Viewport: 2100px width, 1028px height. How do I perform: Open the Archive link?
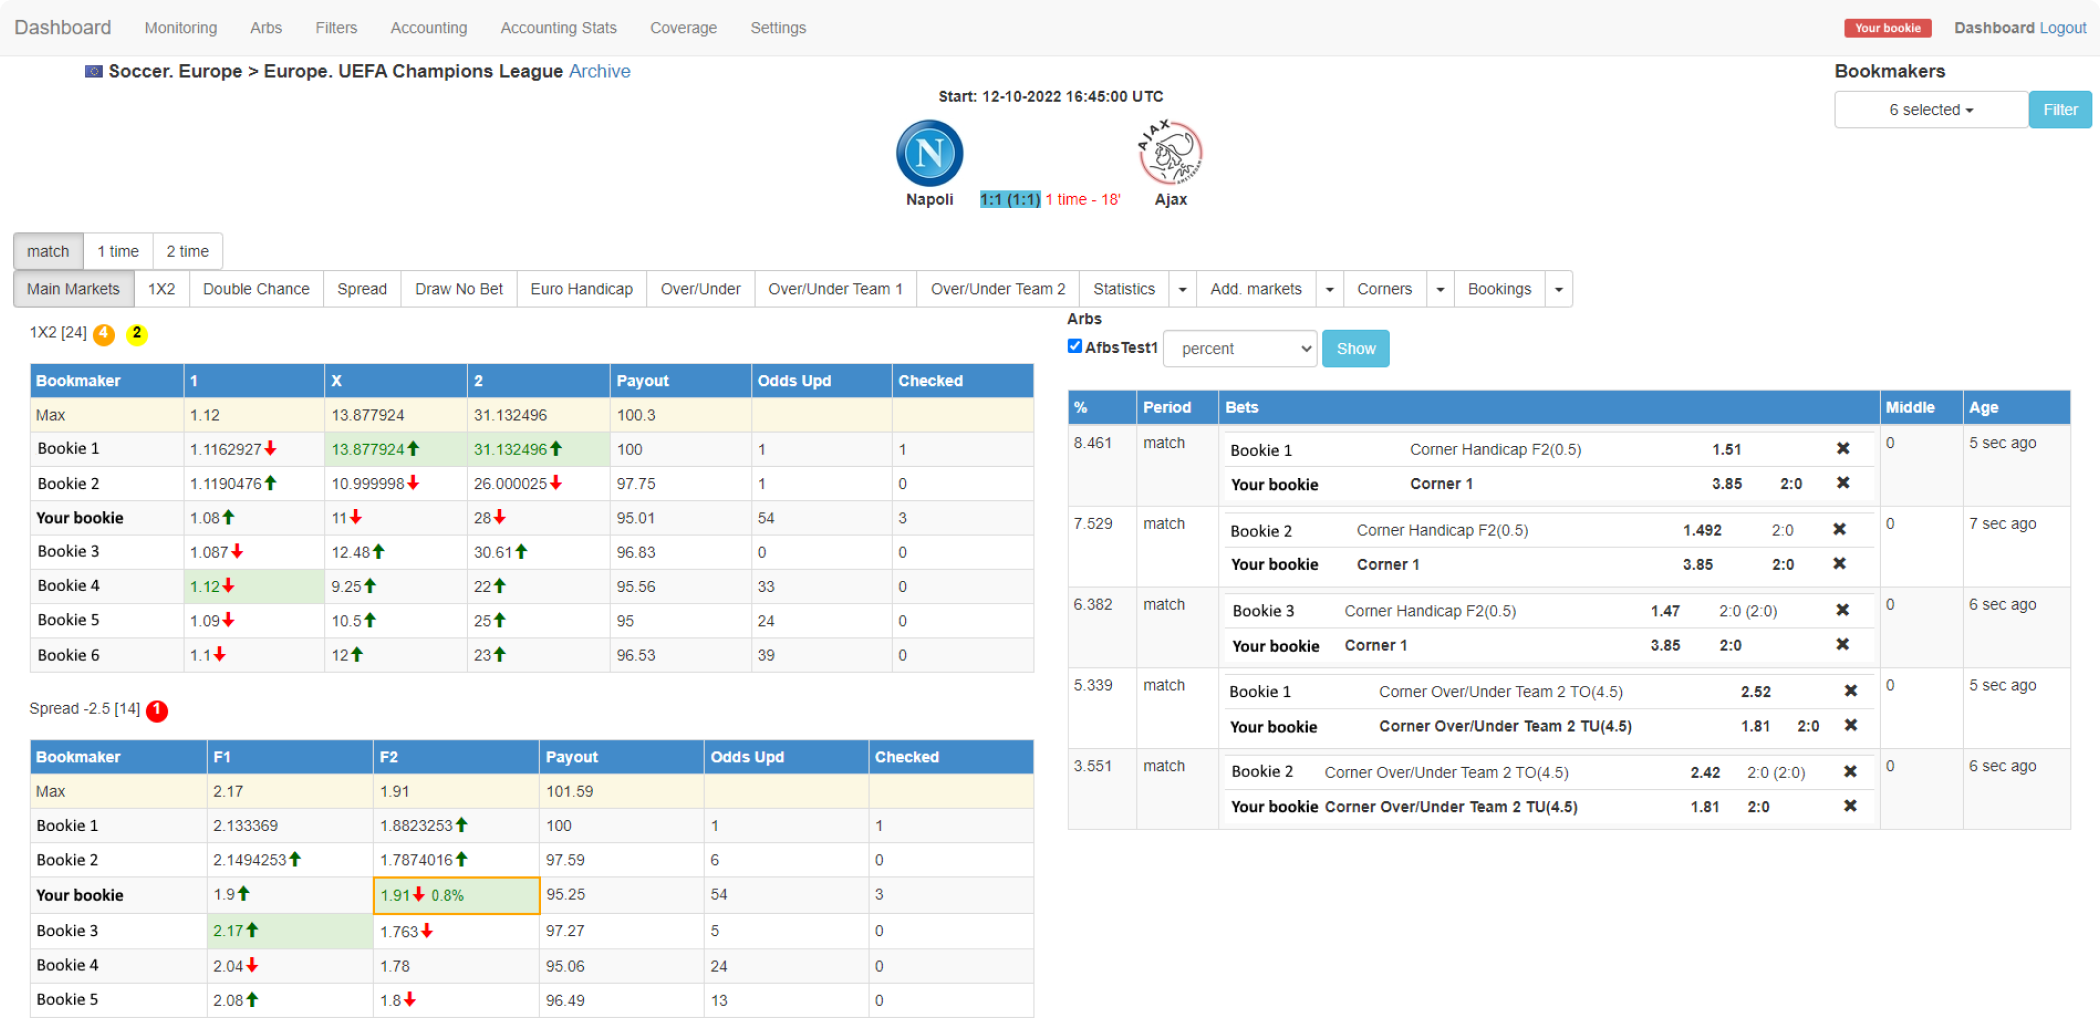coord(599,71)
